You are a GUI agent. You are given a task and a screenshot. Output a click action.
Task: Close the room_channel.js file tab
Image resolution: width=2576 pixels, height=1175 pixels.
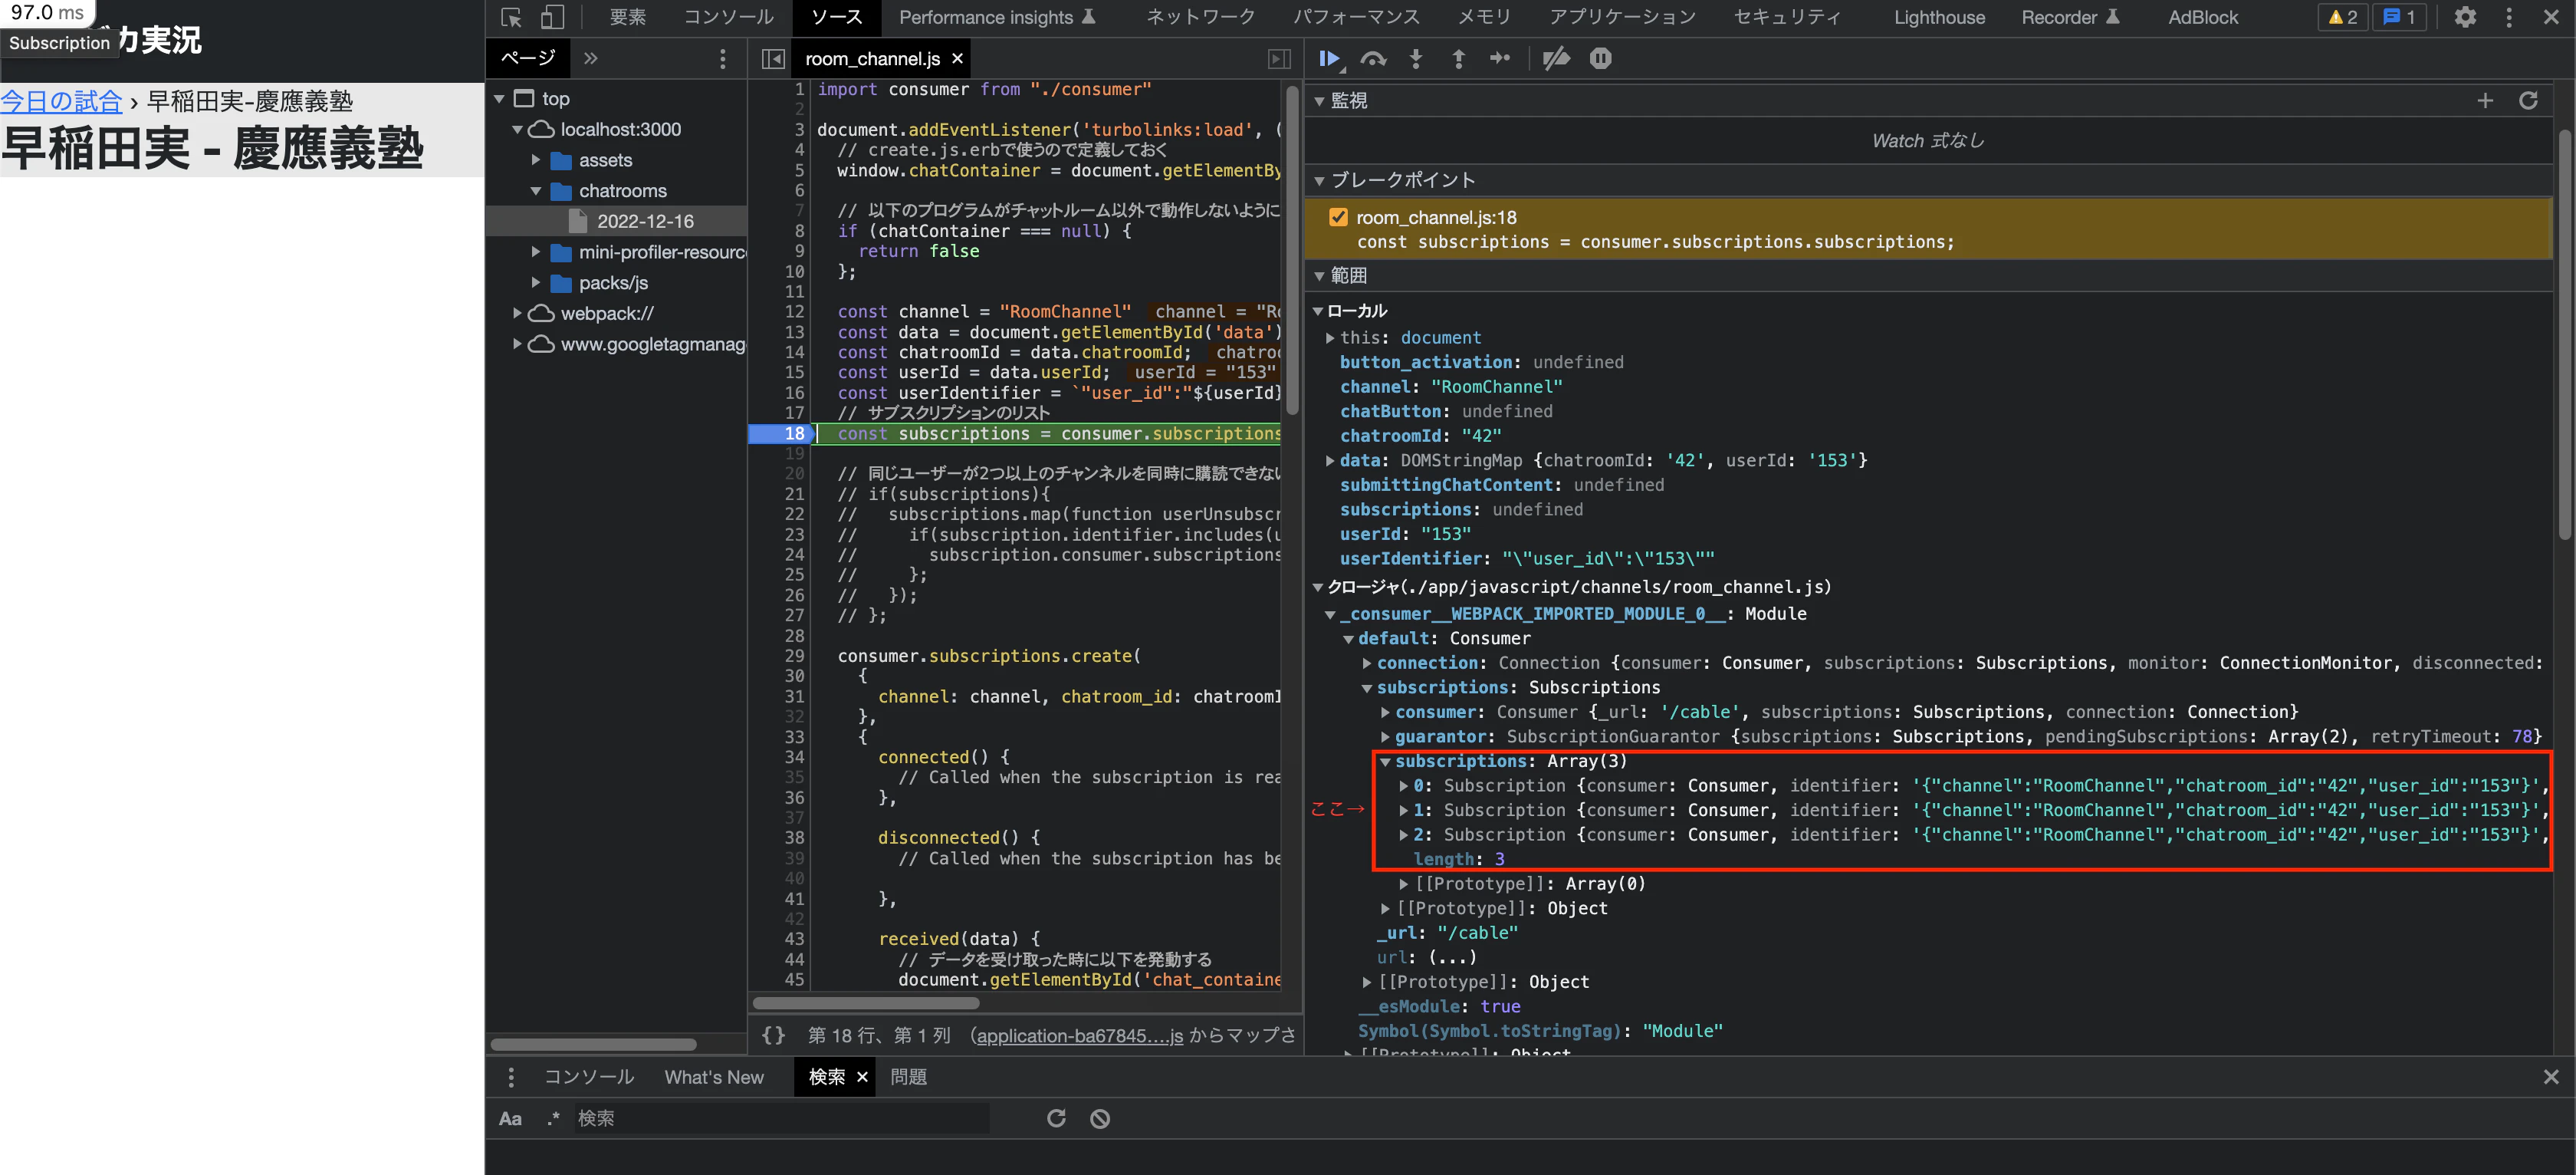click(x=957, y=59)
